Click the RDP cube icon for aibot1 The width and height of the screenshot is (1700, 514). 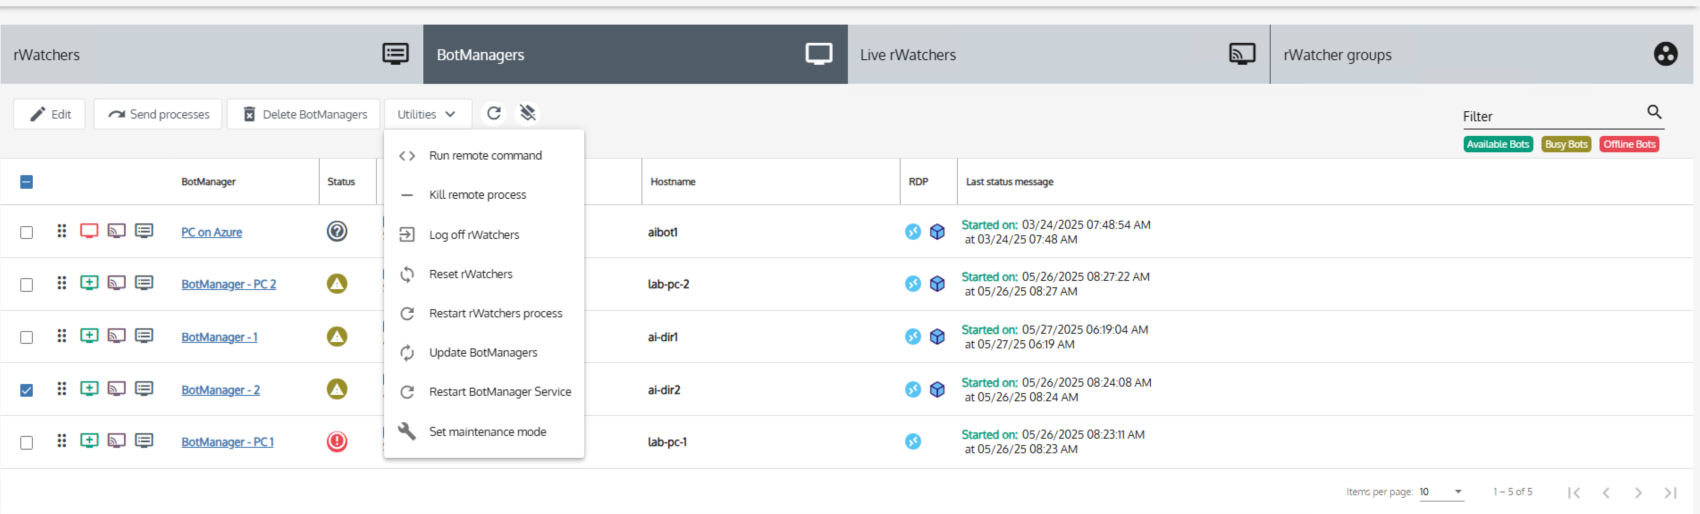click(937, 232)
